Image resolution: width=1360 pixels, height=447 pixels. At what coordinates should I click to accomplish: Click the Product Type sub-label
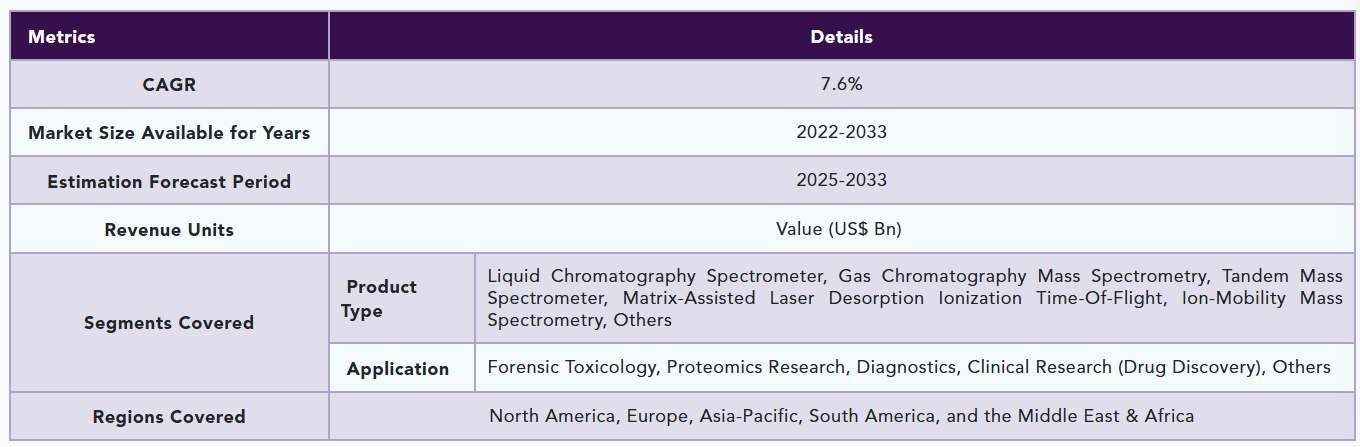379,299
